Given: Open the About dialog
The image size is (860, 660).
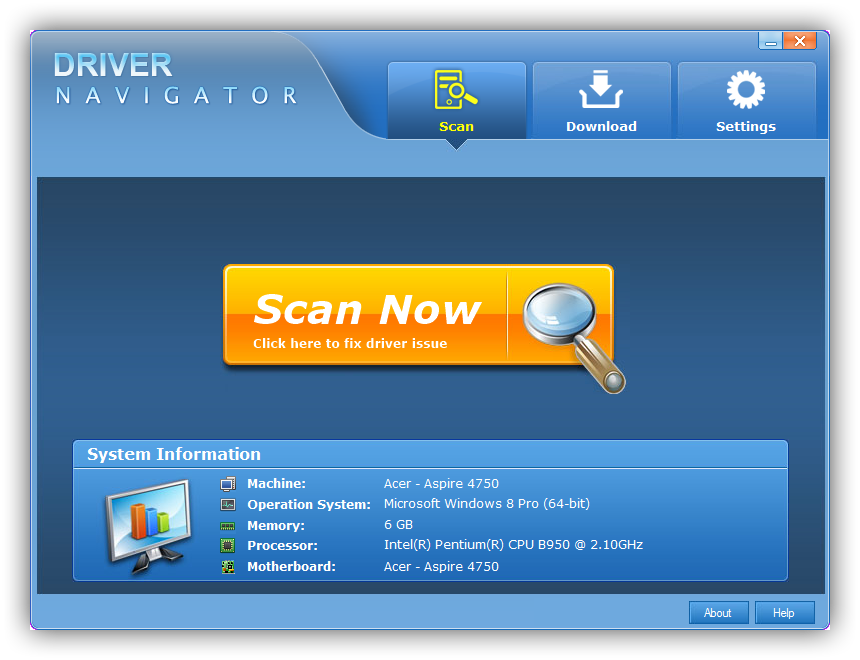Looking at the screenshot, I should [x=718, y=613].
